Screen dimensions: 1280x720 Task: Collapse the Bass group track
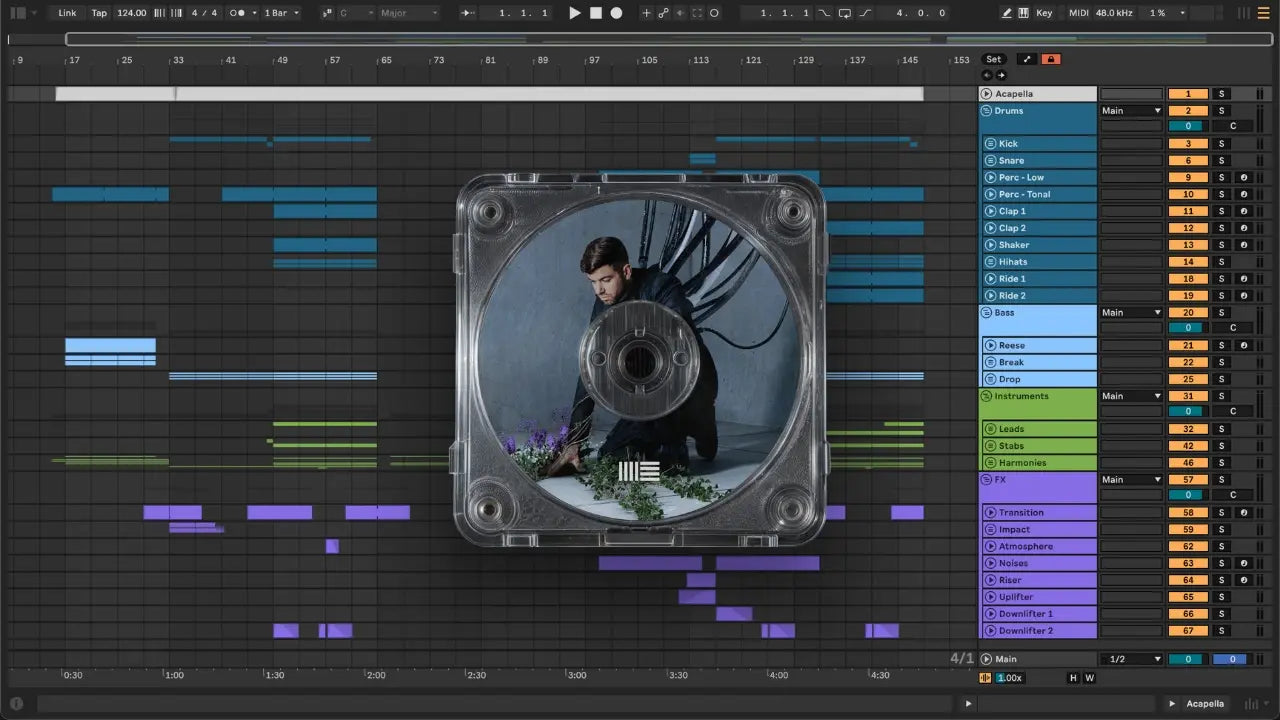point(986,313)
